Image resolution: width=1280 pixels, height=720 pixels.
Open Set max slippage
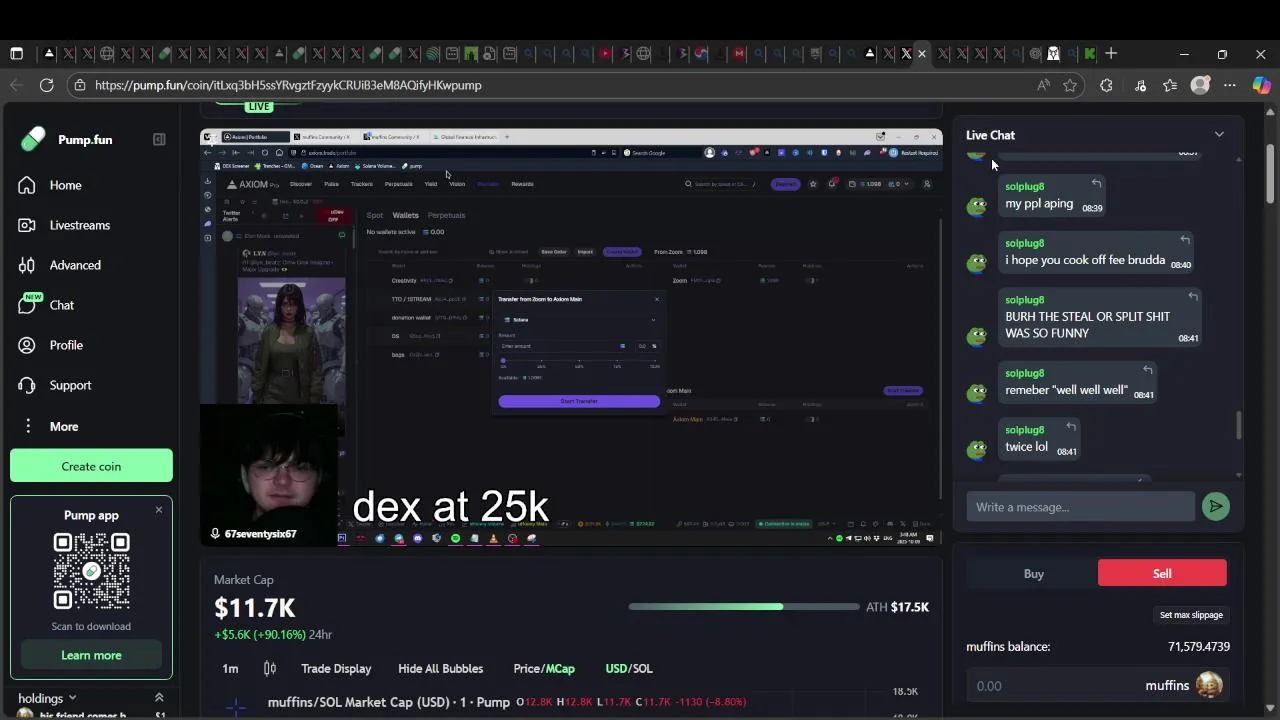pyautogui.click(x=1191, y=615)
